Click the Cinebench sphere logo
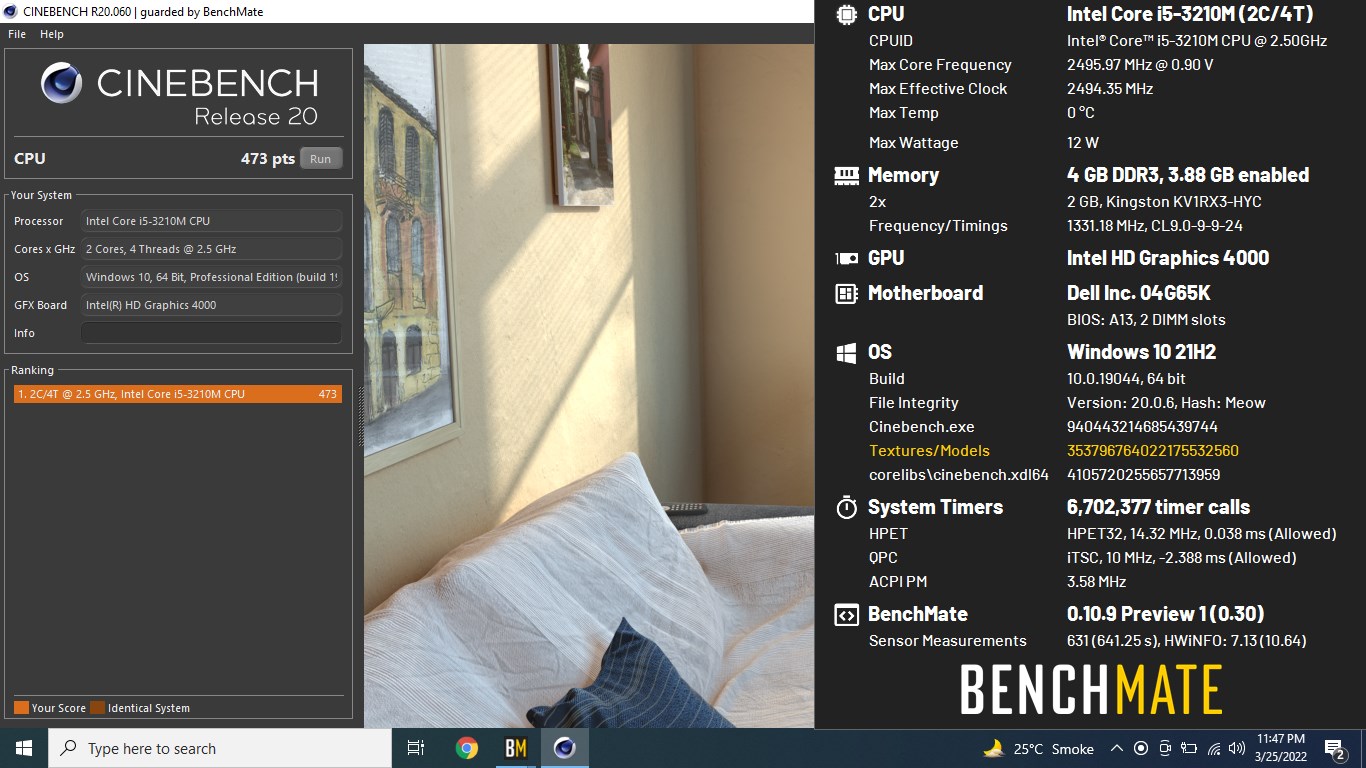 pyautogui.click(x=62, y=83)
